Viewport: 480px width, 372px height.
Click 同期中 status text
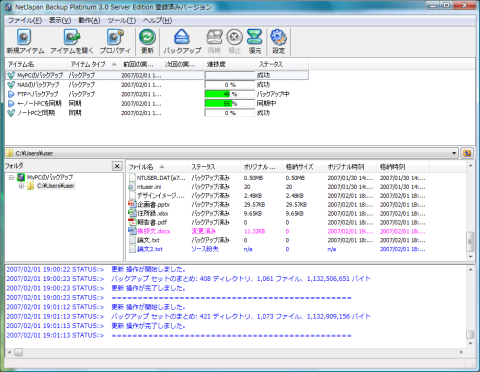[267, 104]
